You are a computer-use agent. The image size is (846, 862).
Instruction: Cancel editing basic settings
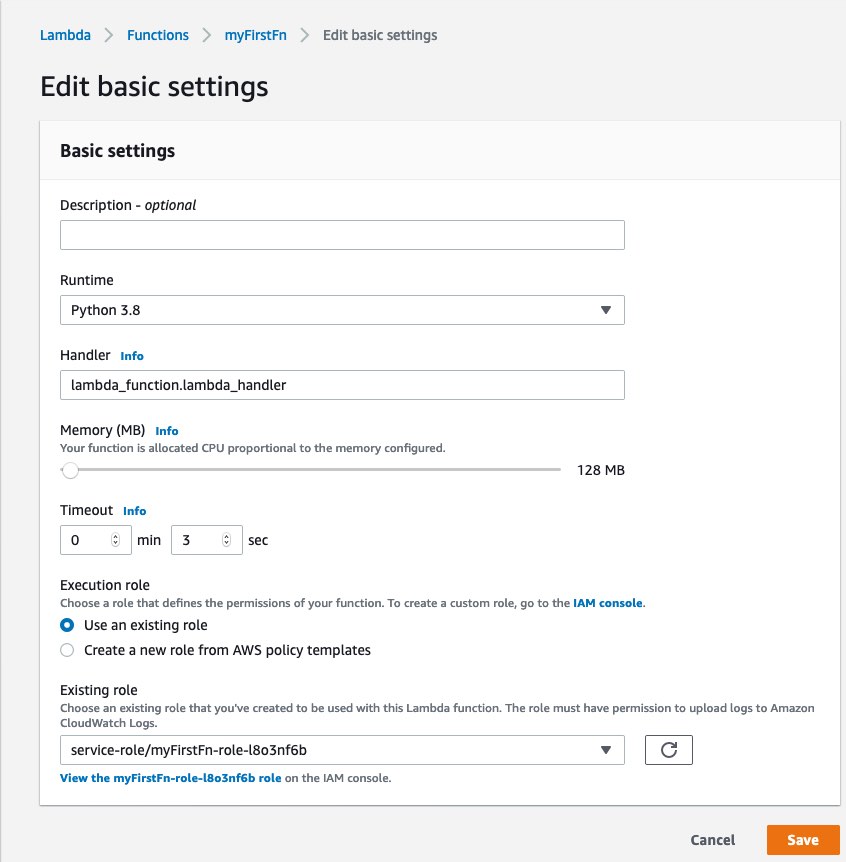712,840
